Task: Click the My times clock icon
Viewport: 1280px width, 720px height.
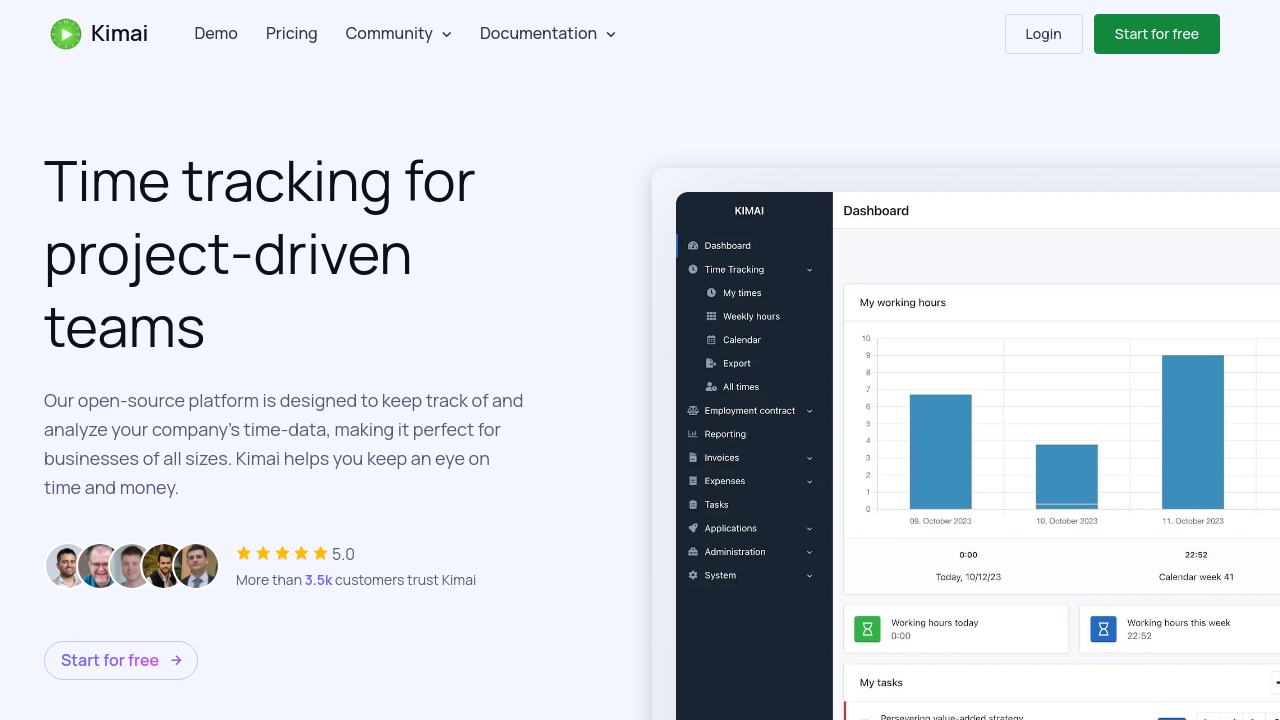Action: point(711,293)
